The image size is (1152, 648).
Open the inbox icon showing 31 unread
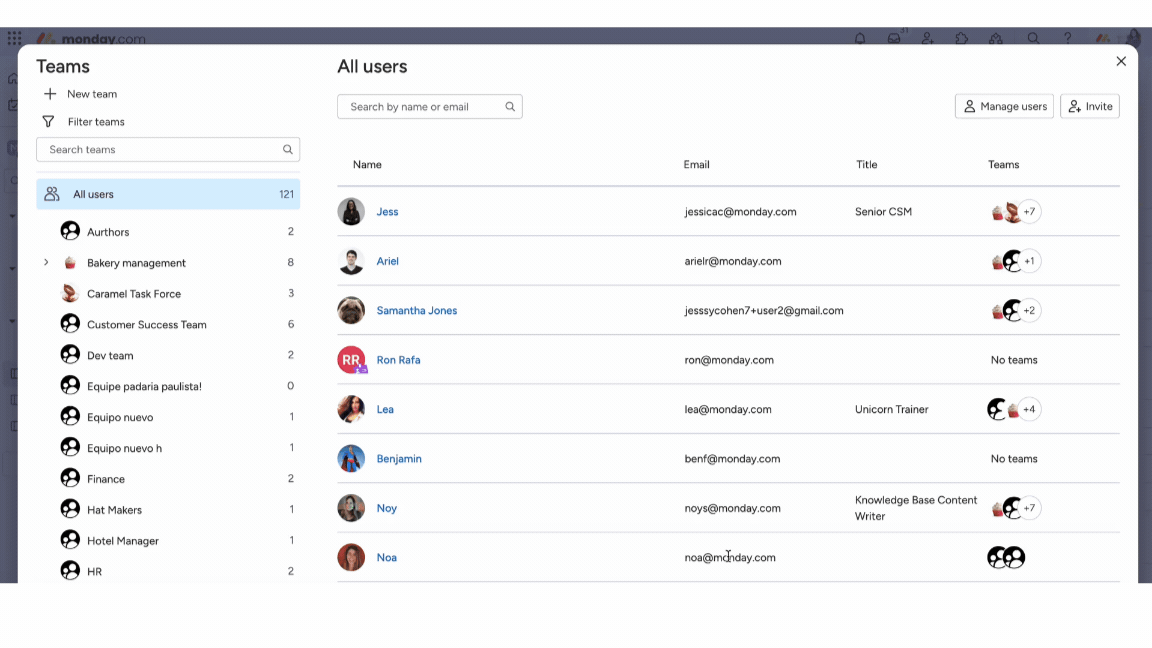pos(894,38)
